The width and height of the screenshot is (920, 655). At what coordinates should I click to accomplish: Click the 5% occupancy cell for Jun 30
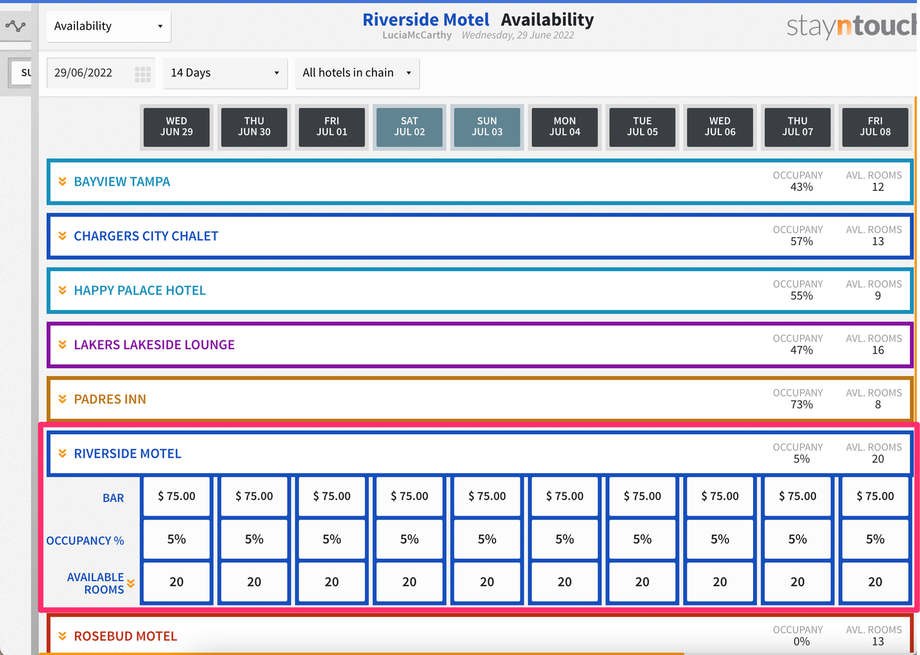(x=254, y=539)
